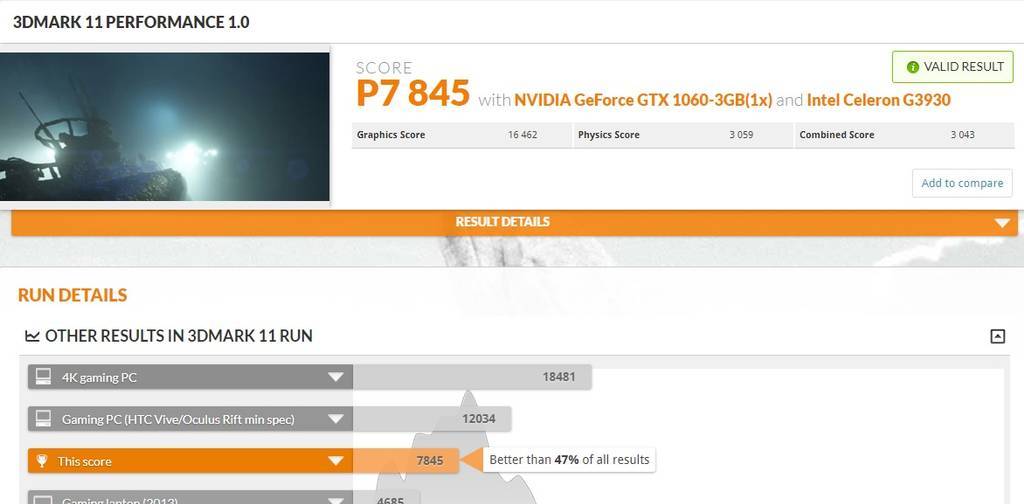Click the underwater benchmark scene thumbnail
This screenshot has width=1024, height=504.
coord(165,127)
